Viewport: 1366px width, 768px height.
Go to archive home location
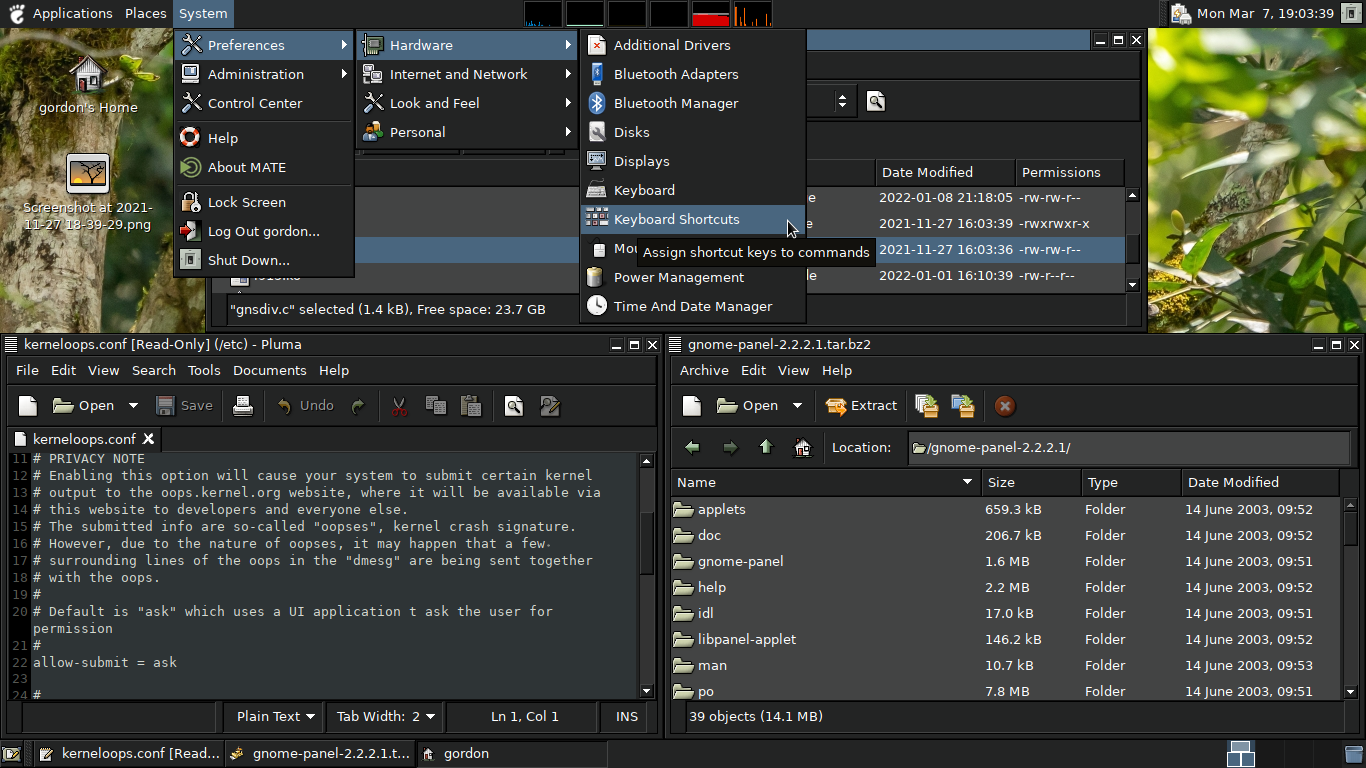pos(802,448)
